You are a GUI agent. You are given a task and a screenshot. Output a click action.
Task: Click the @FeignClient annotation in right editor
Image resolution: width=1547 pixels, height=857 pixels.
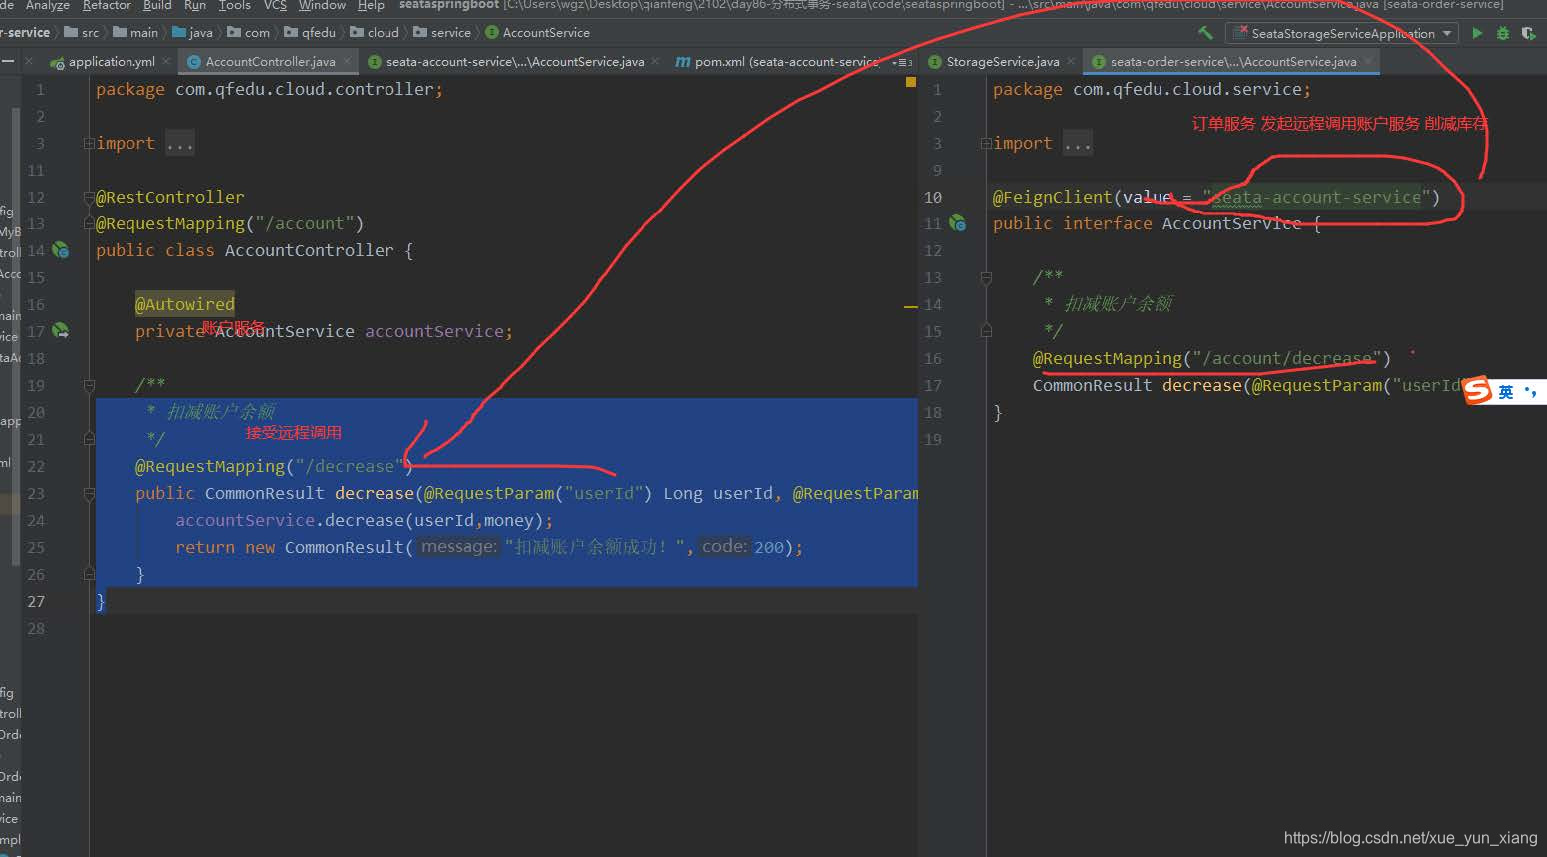(x=1052, y=197)
